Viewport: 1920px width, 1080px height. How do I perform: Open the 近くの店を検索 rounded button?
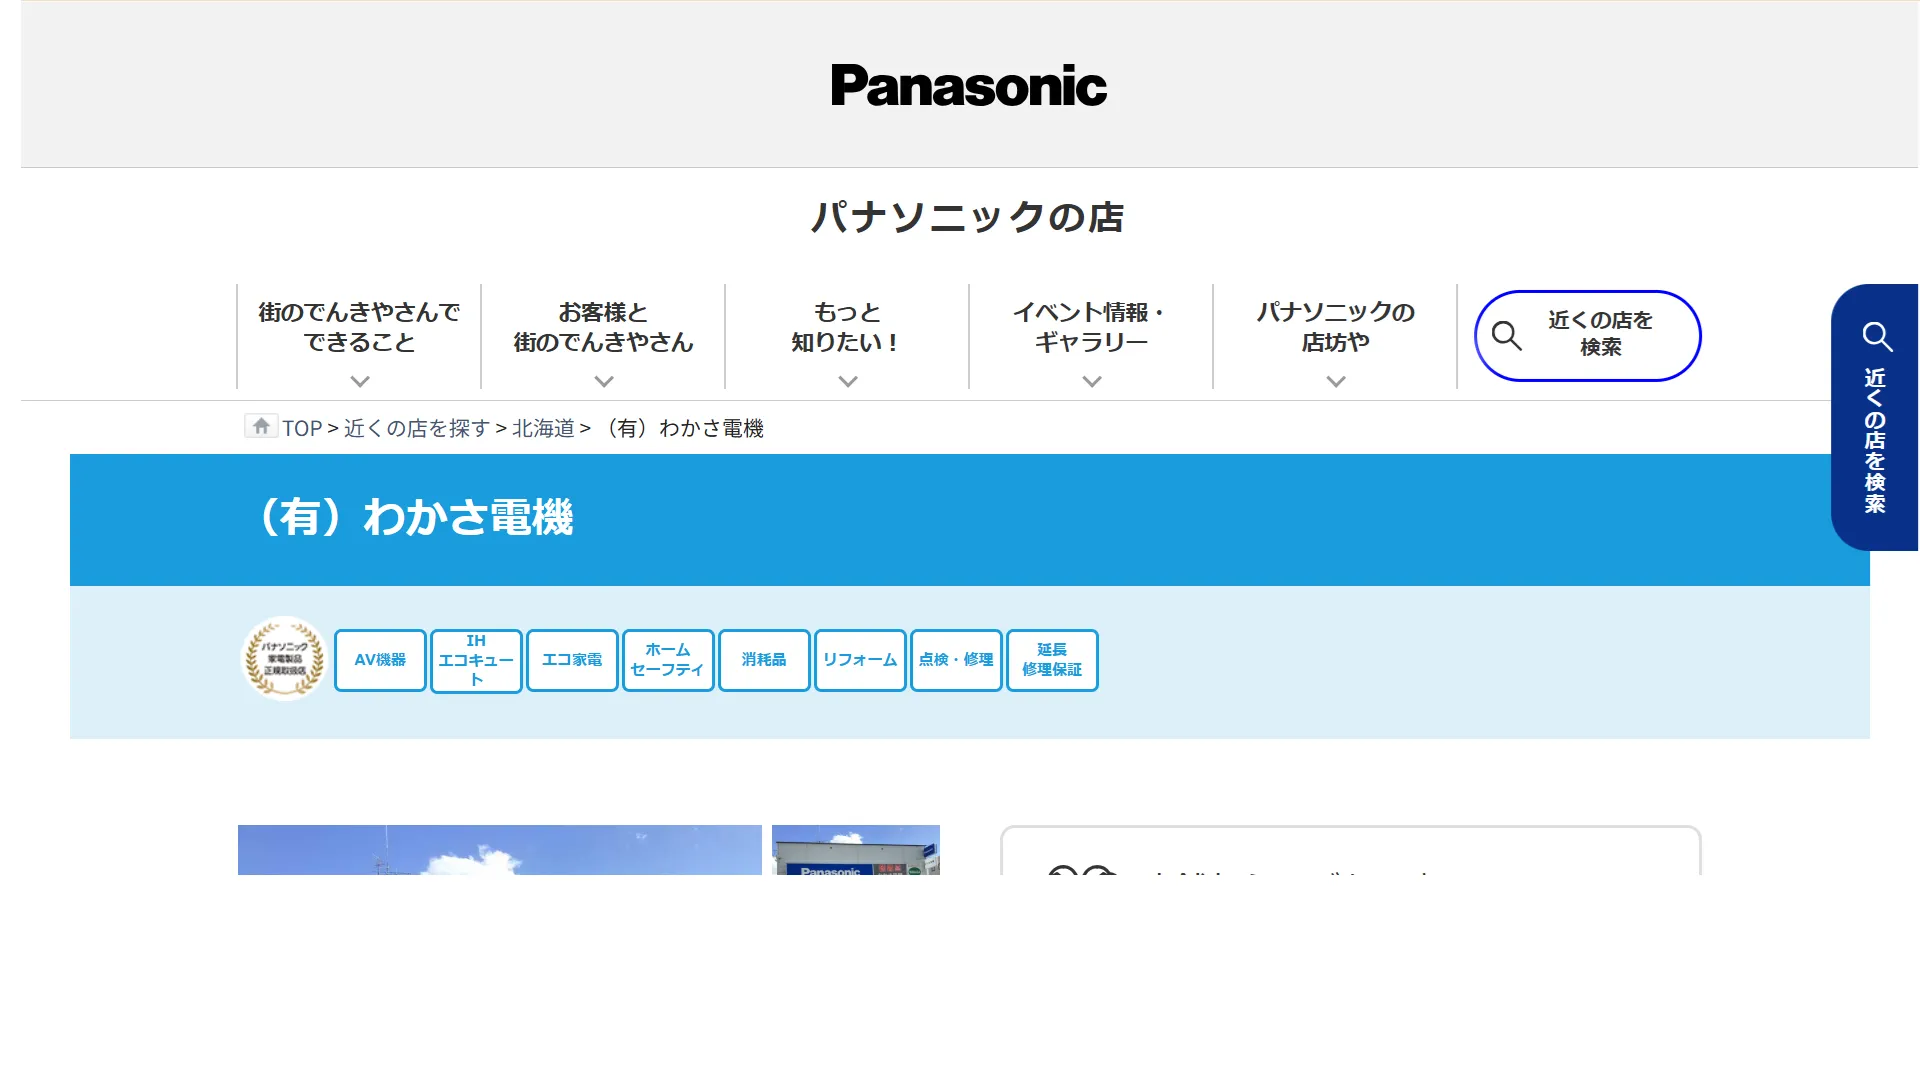1588,336
